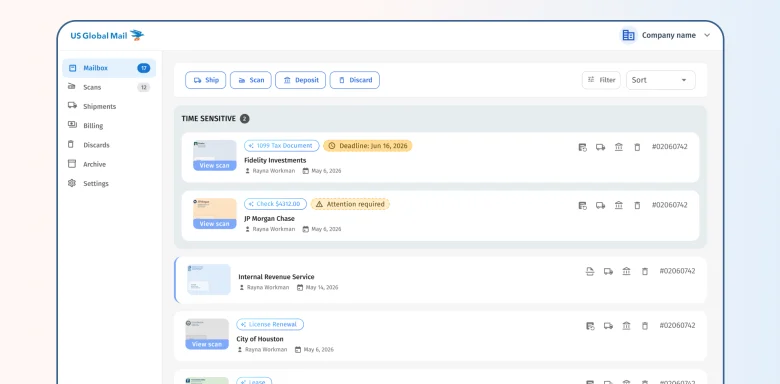
Task: Click the deposit bank icon for City of Houston
Action: [626, 326]
